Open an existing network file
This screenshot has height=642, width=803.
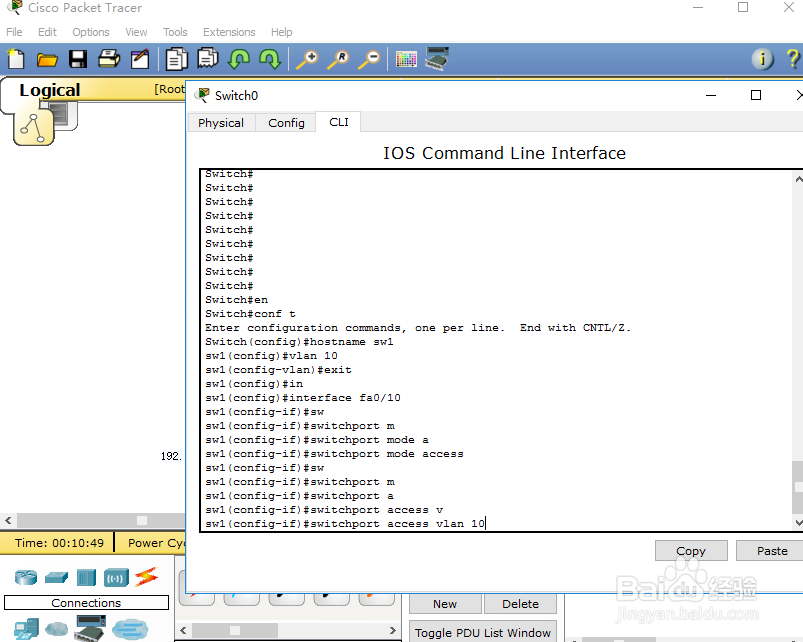click(46, 59)
